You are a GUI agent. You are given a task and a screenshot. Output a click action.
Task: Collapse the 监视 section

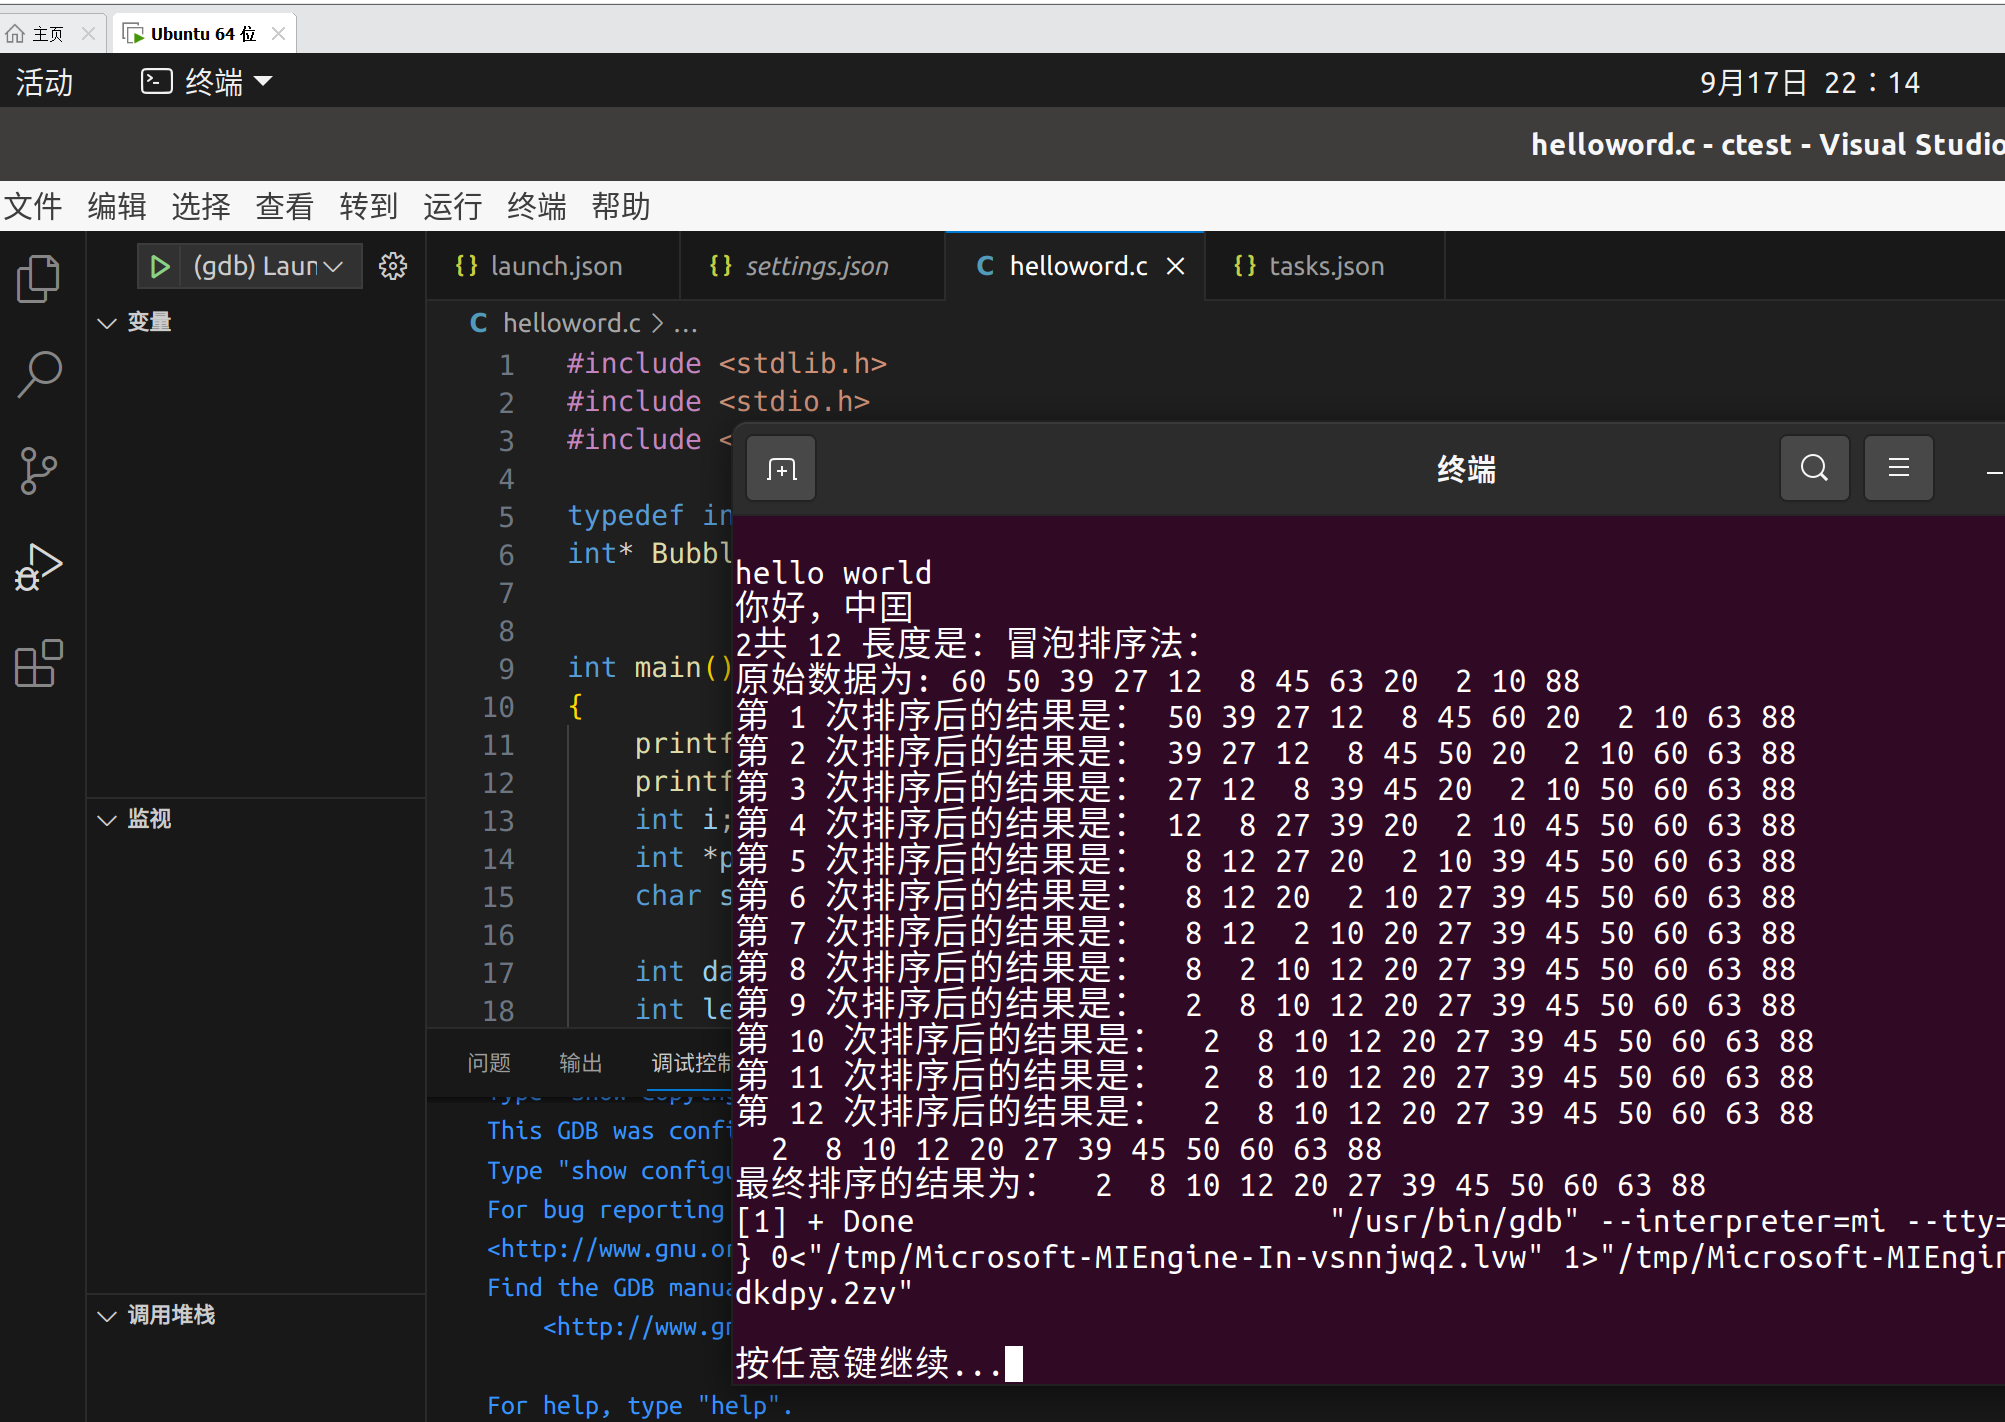(x=107, y=819)
